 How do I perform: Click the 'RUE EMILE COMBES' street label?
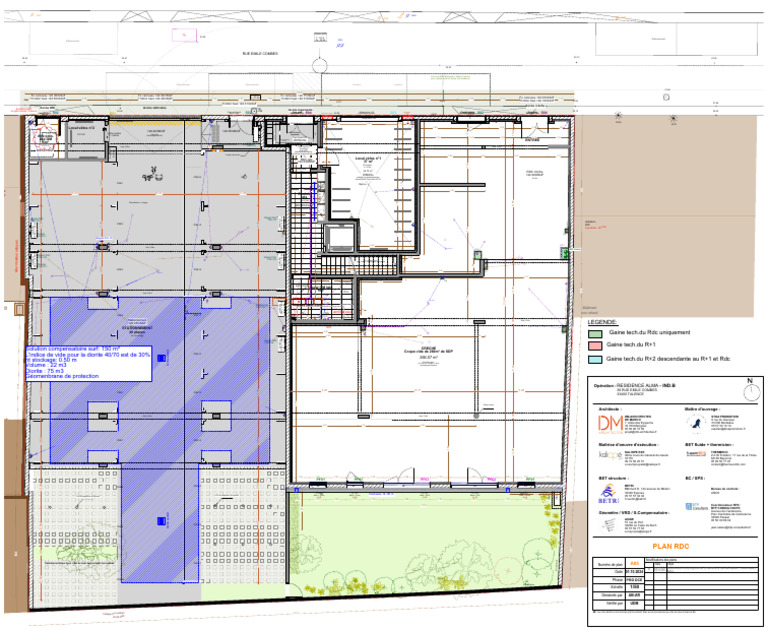260,53
